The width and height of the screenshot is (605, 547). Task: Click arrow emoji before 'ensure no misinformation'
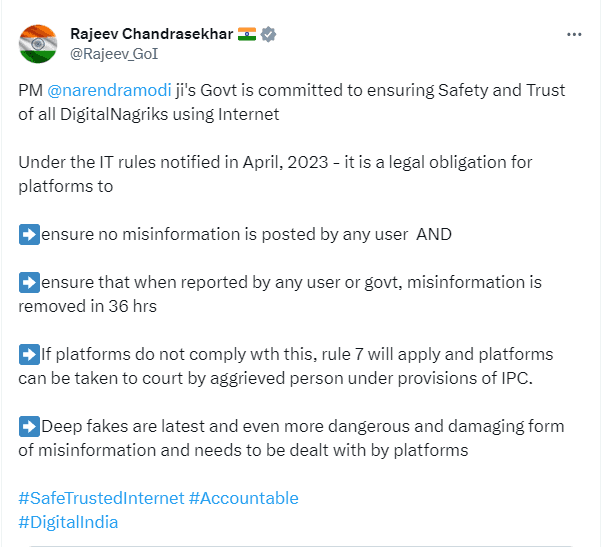tap(29, 235)
